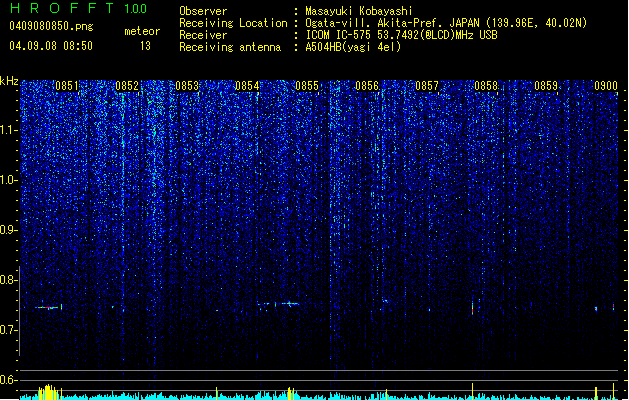
Task: Click the 0.9 kHz axis label
Action: pos(8,230)
